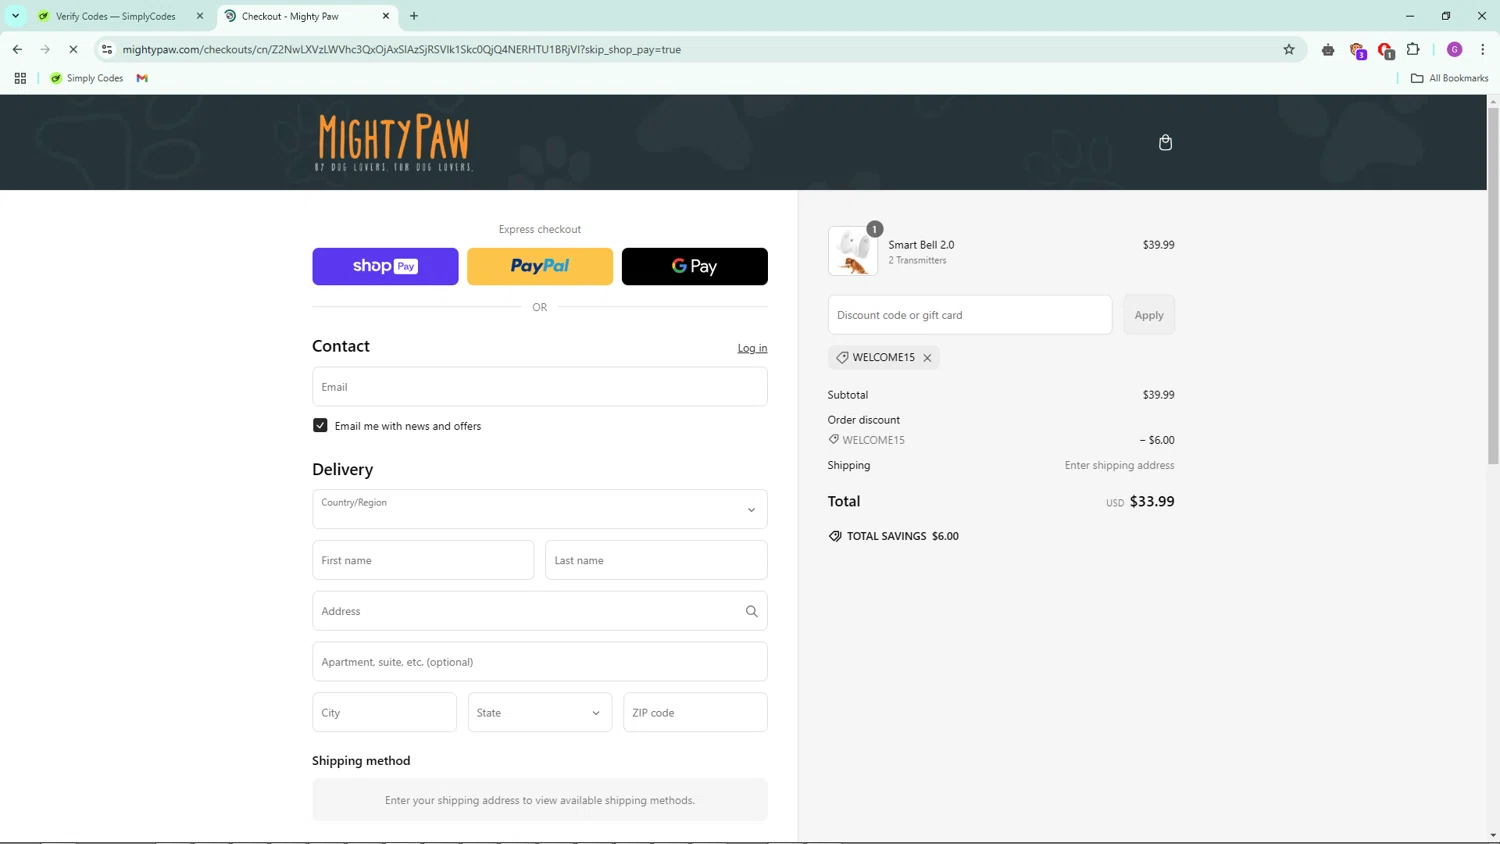
Task: Open Chrome profile avatar G
Action: click(x=1454, y=49)
